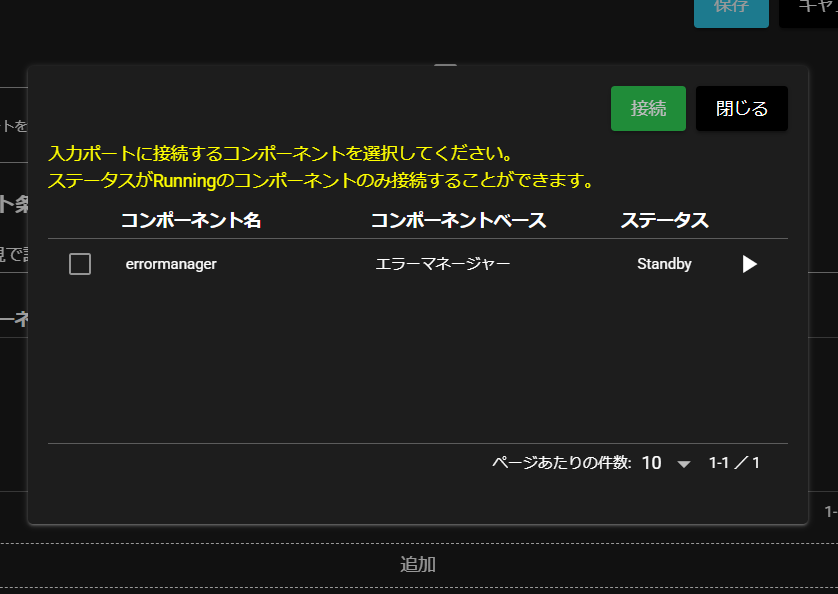Sort by コンポーネント名 column header

coord(191,220)
